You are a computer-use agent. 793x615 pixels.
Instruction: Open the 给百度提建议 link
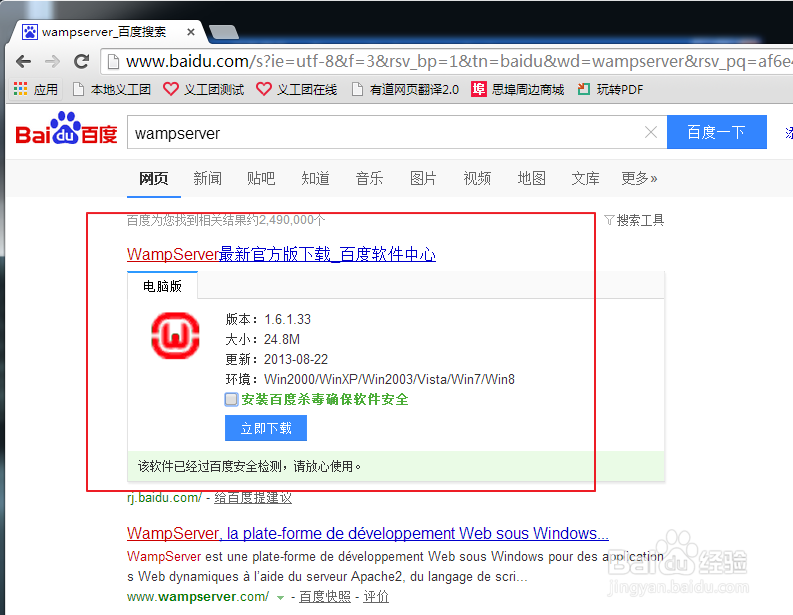tap(253, 498)
